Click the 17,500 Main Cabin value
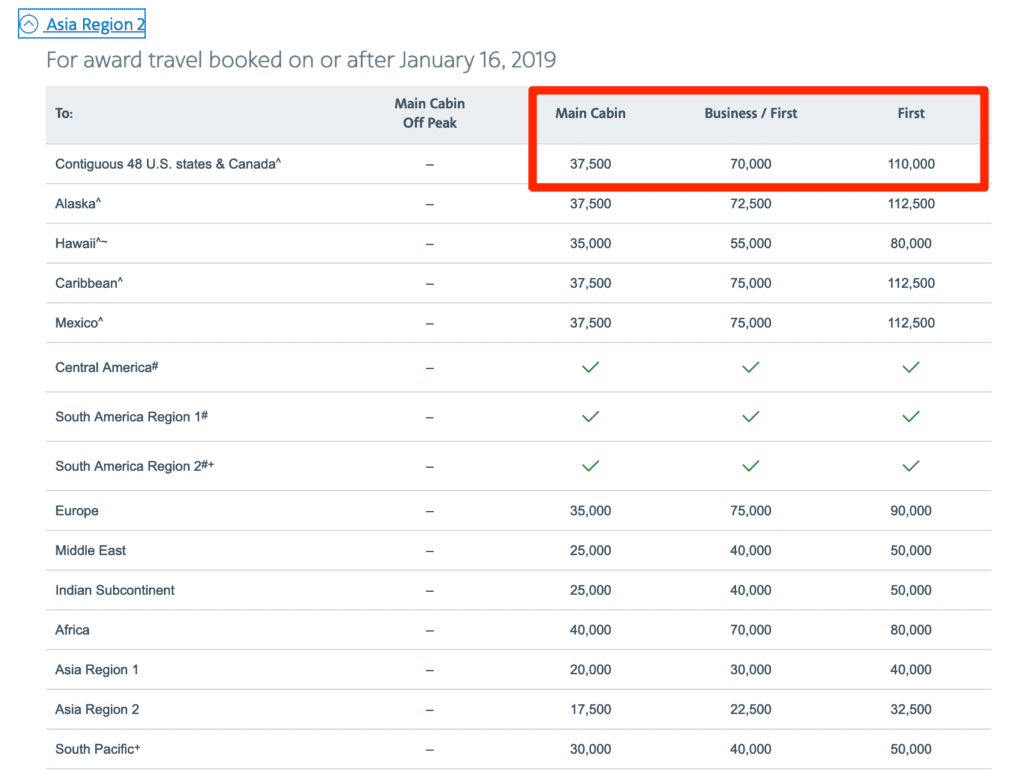Image resolution: width=1024 pixels, height=779 pixels. (590, 710)
